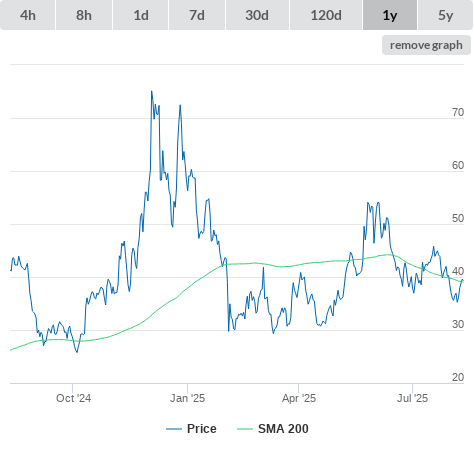Select the 30d range tab
474x455 pixels.
(x=257, y=15)
